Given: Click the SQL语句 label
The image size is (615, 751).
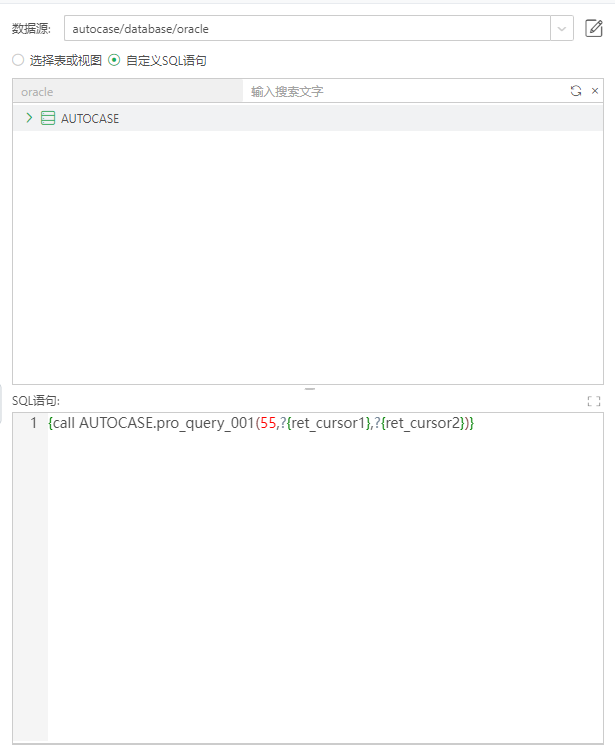Looking at the screenshot, I should 36,401.
